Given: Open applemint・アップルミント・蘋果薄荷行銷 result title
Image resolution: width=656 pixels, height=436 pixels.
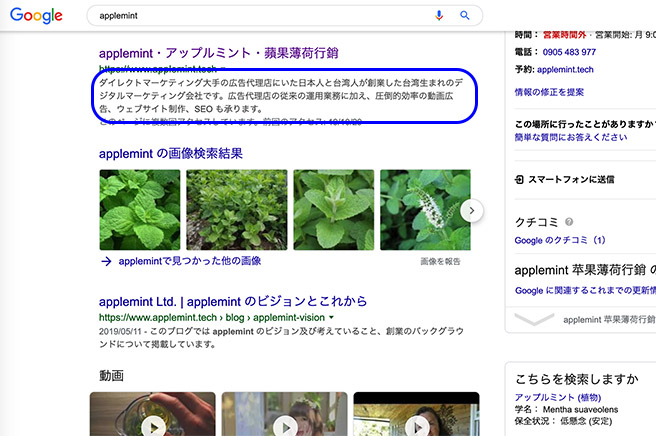Looking at the screenshot, I should (219, 53).
